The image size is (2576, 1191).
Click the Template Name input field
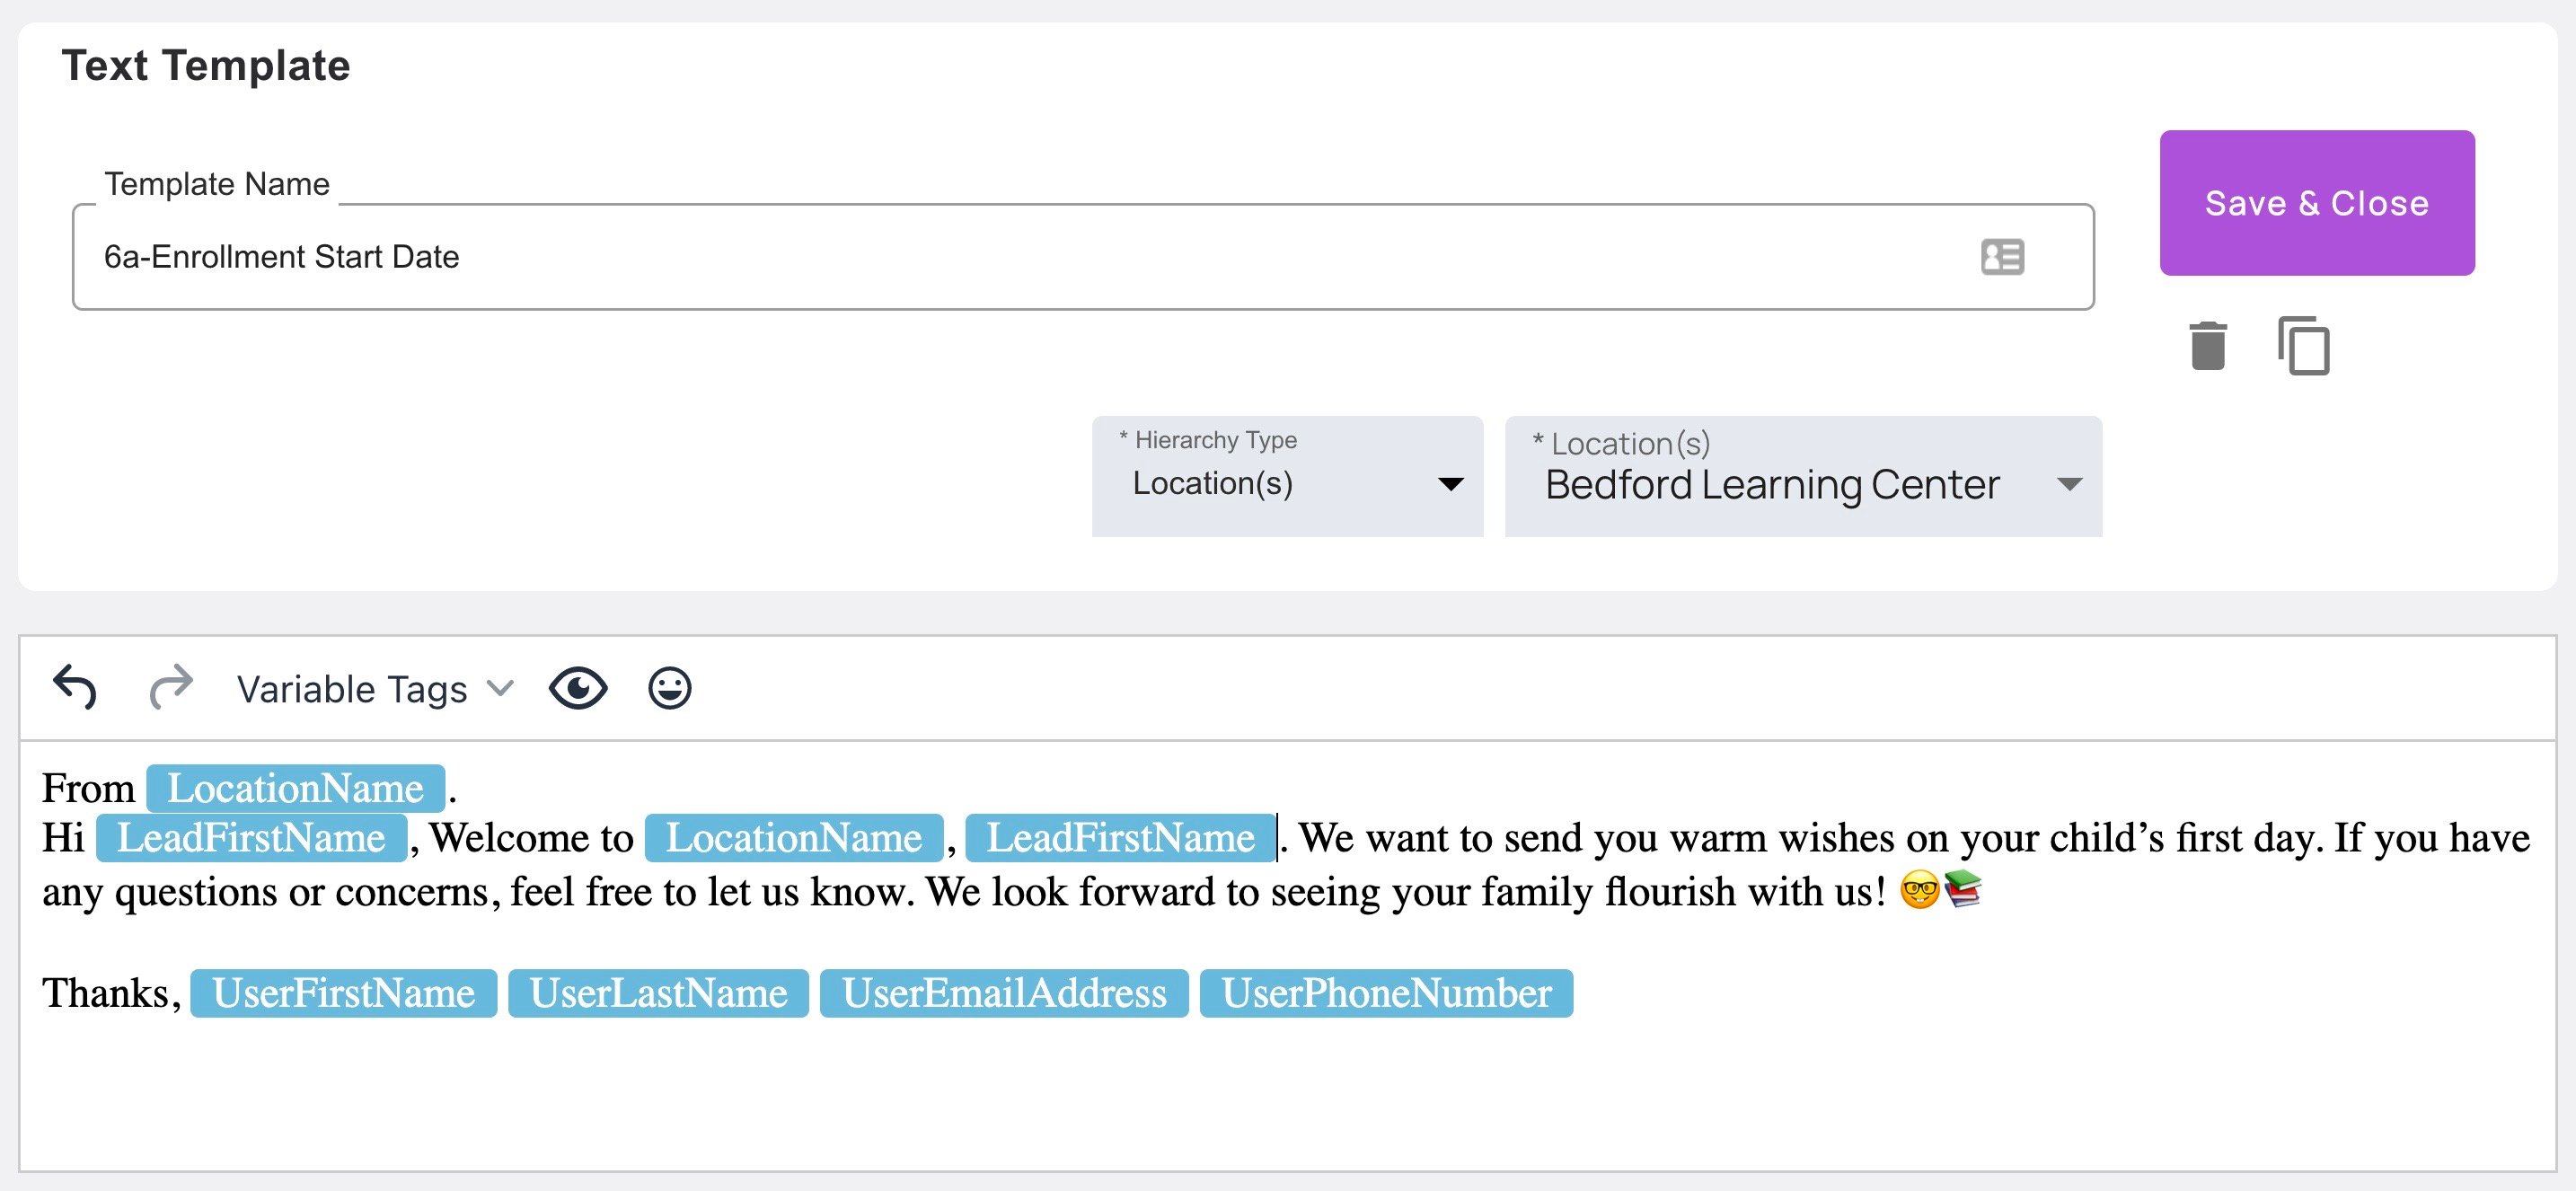(x=1084, y=254)
